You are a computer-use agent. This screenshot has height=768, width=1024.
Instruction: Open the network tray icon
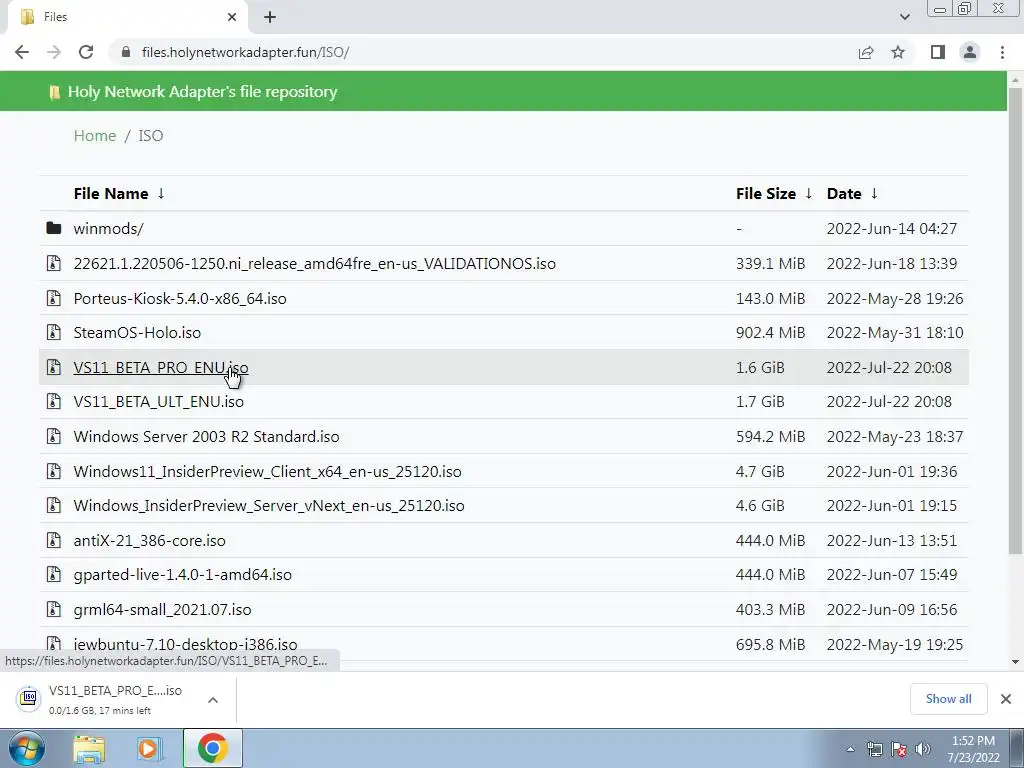point(874,749)
